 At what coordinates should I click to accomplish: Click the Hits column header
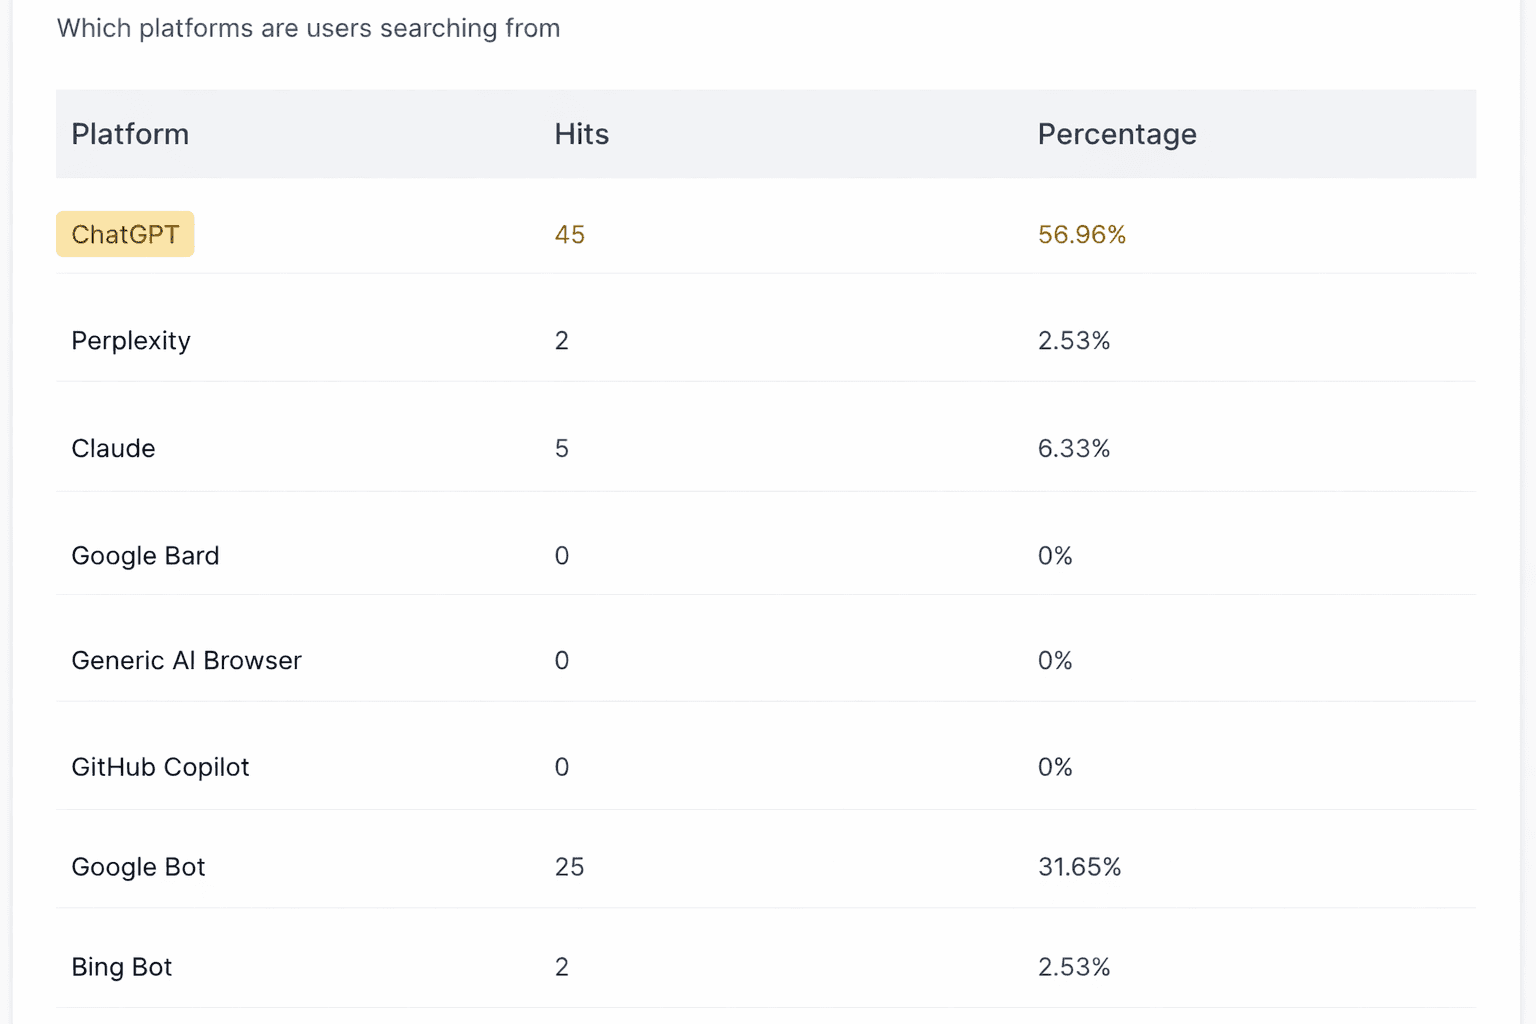(581, 134)
